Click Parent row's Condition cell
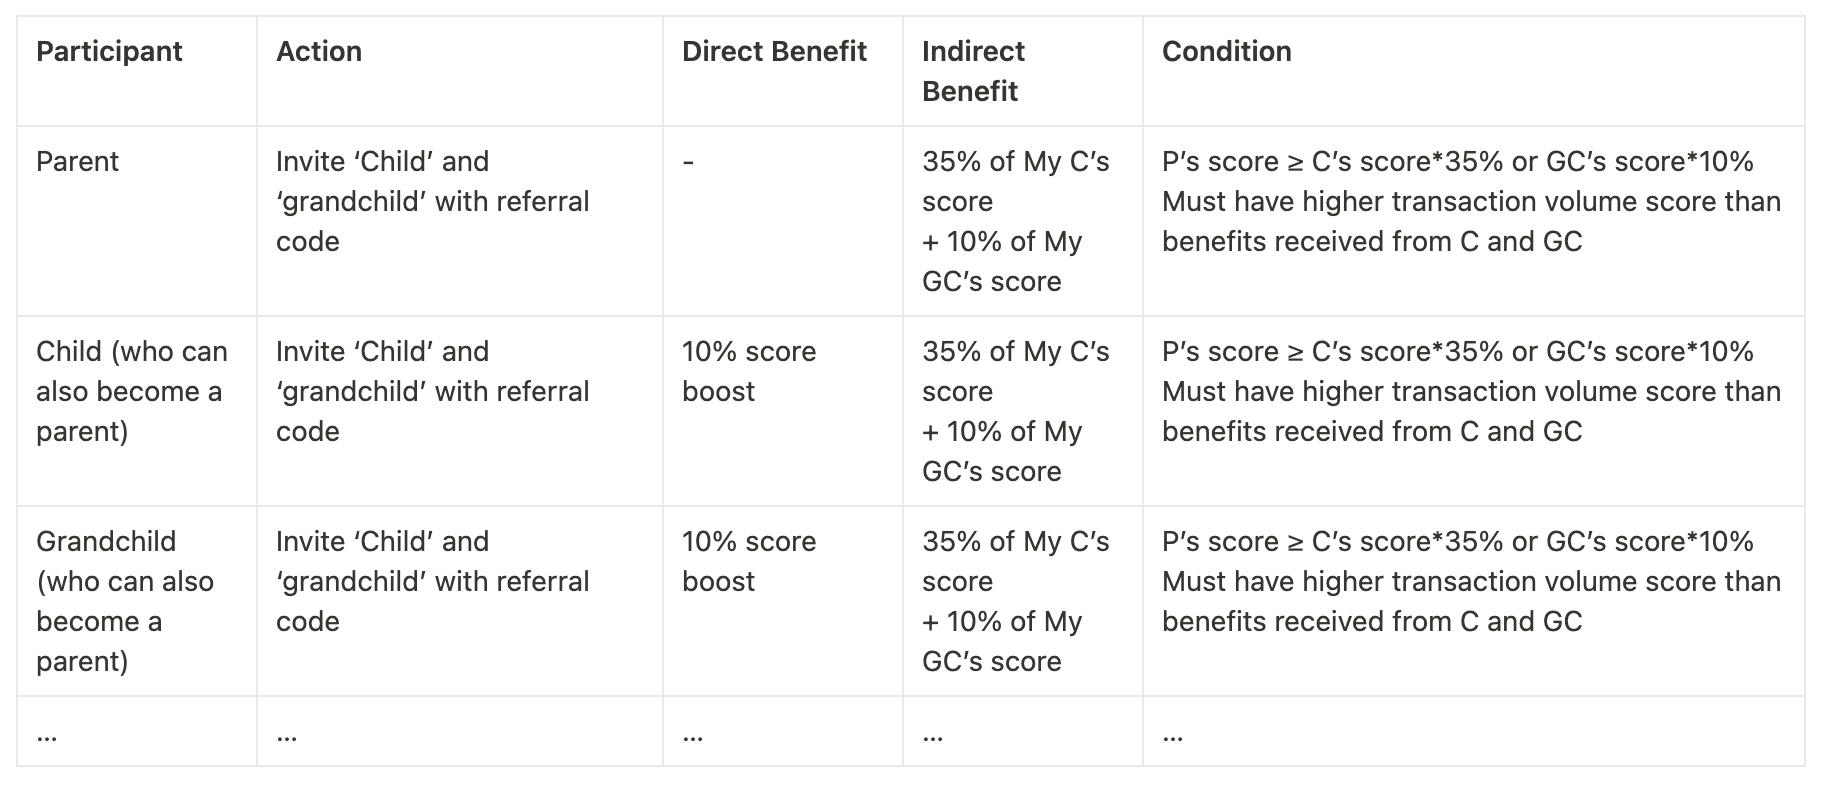 pos(1470,202)
